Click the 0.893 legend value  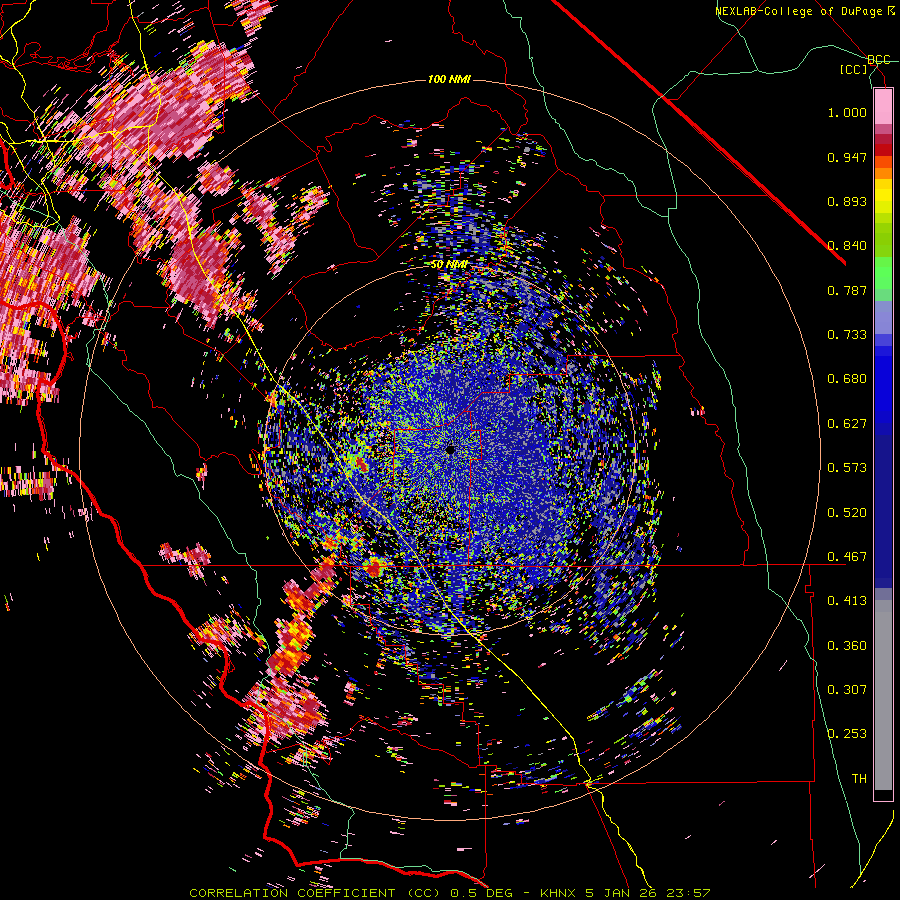click(847, 201)
